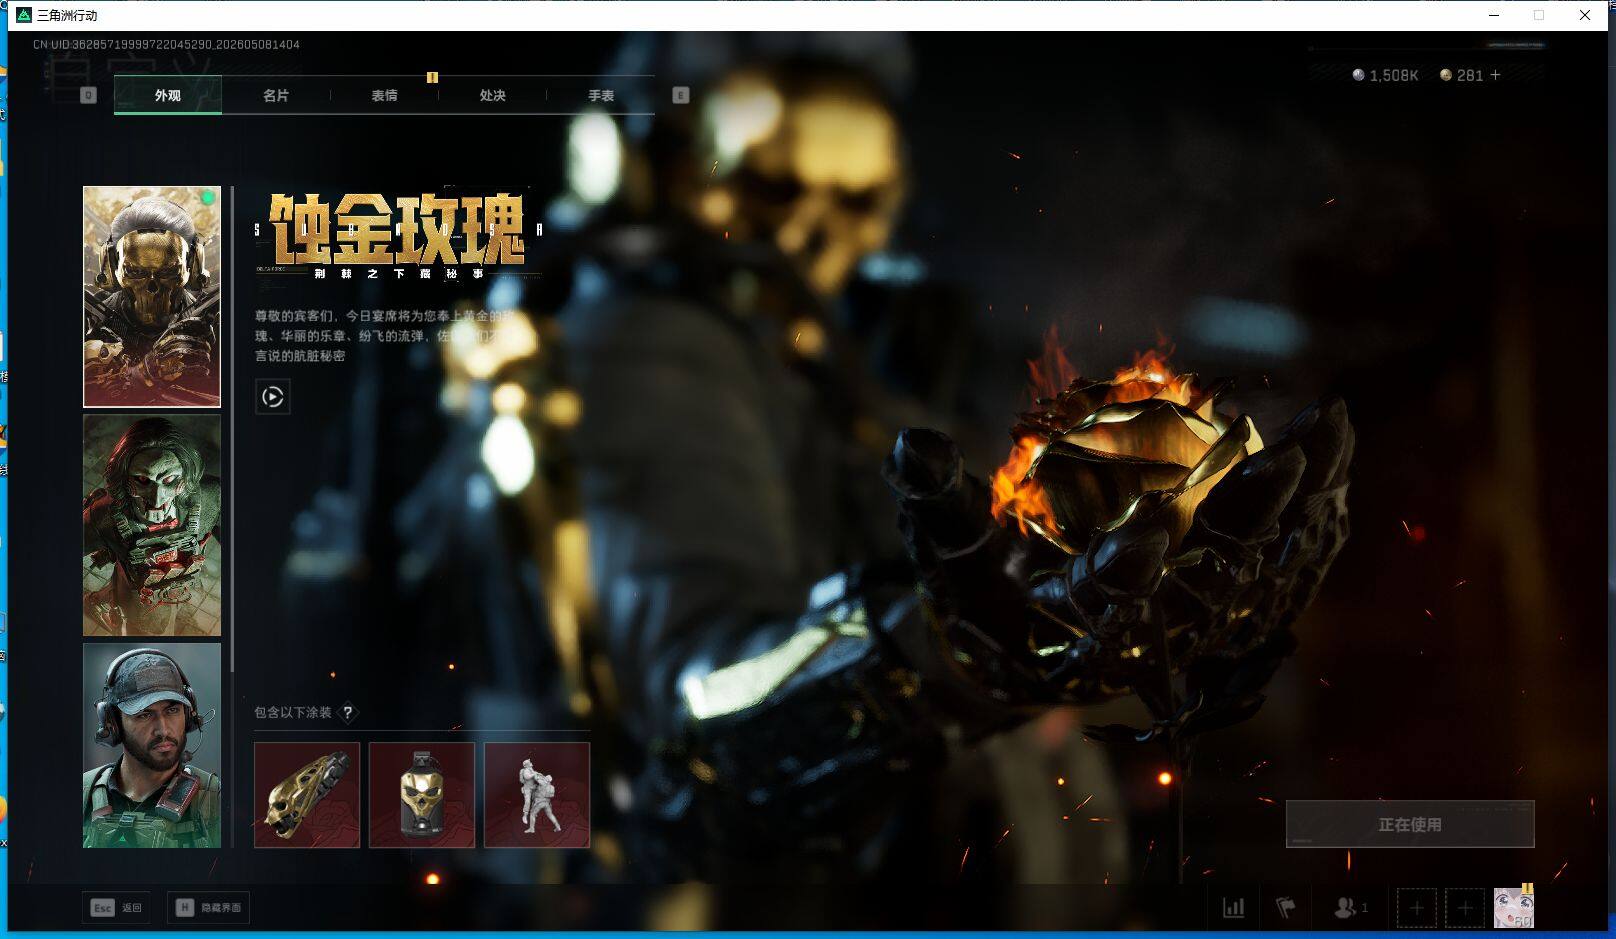The height and width of the screenshot is (939, 1616).
Task: Click the CN UID text at top
Action: click(x=166, y=44)
